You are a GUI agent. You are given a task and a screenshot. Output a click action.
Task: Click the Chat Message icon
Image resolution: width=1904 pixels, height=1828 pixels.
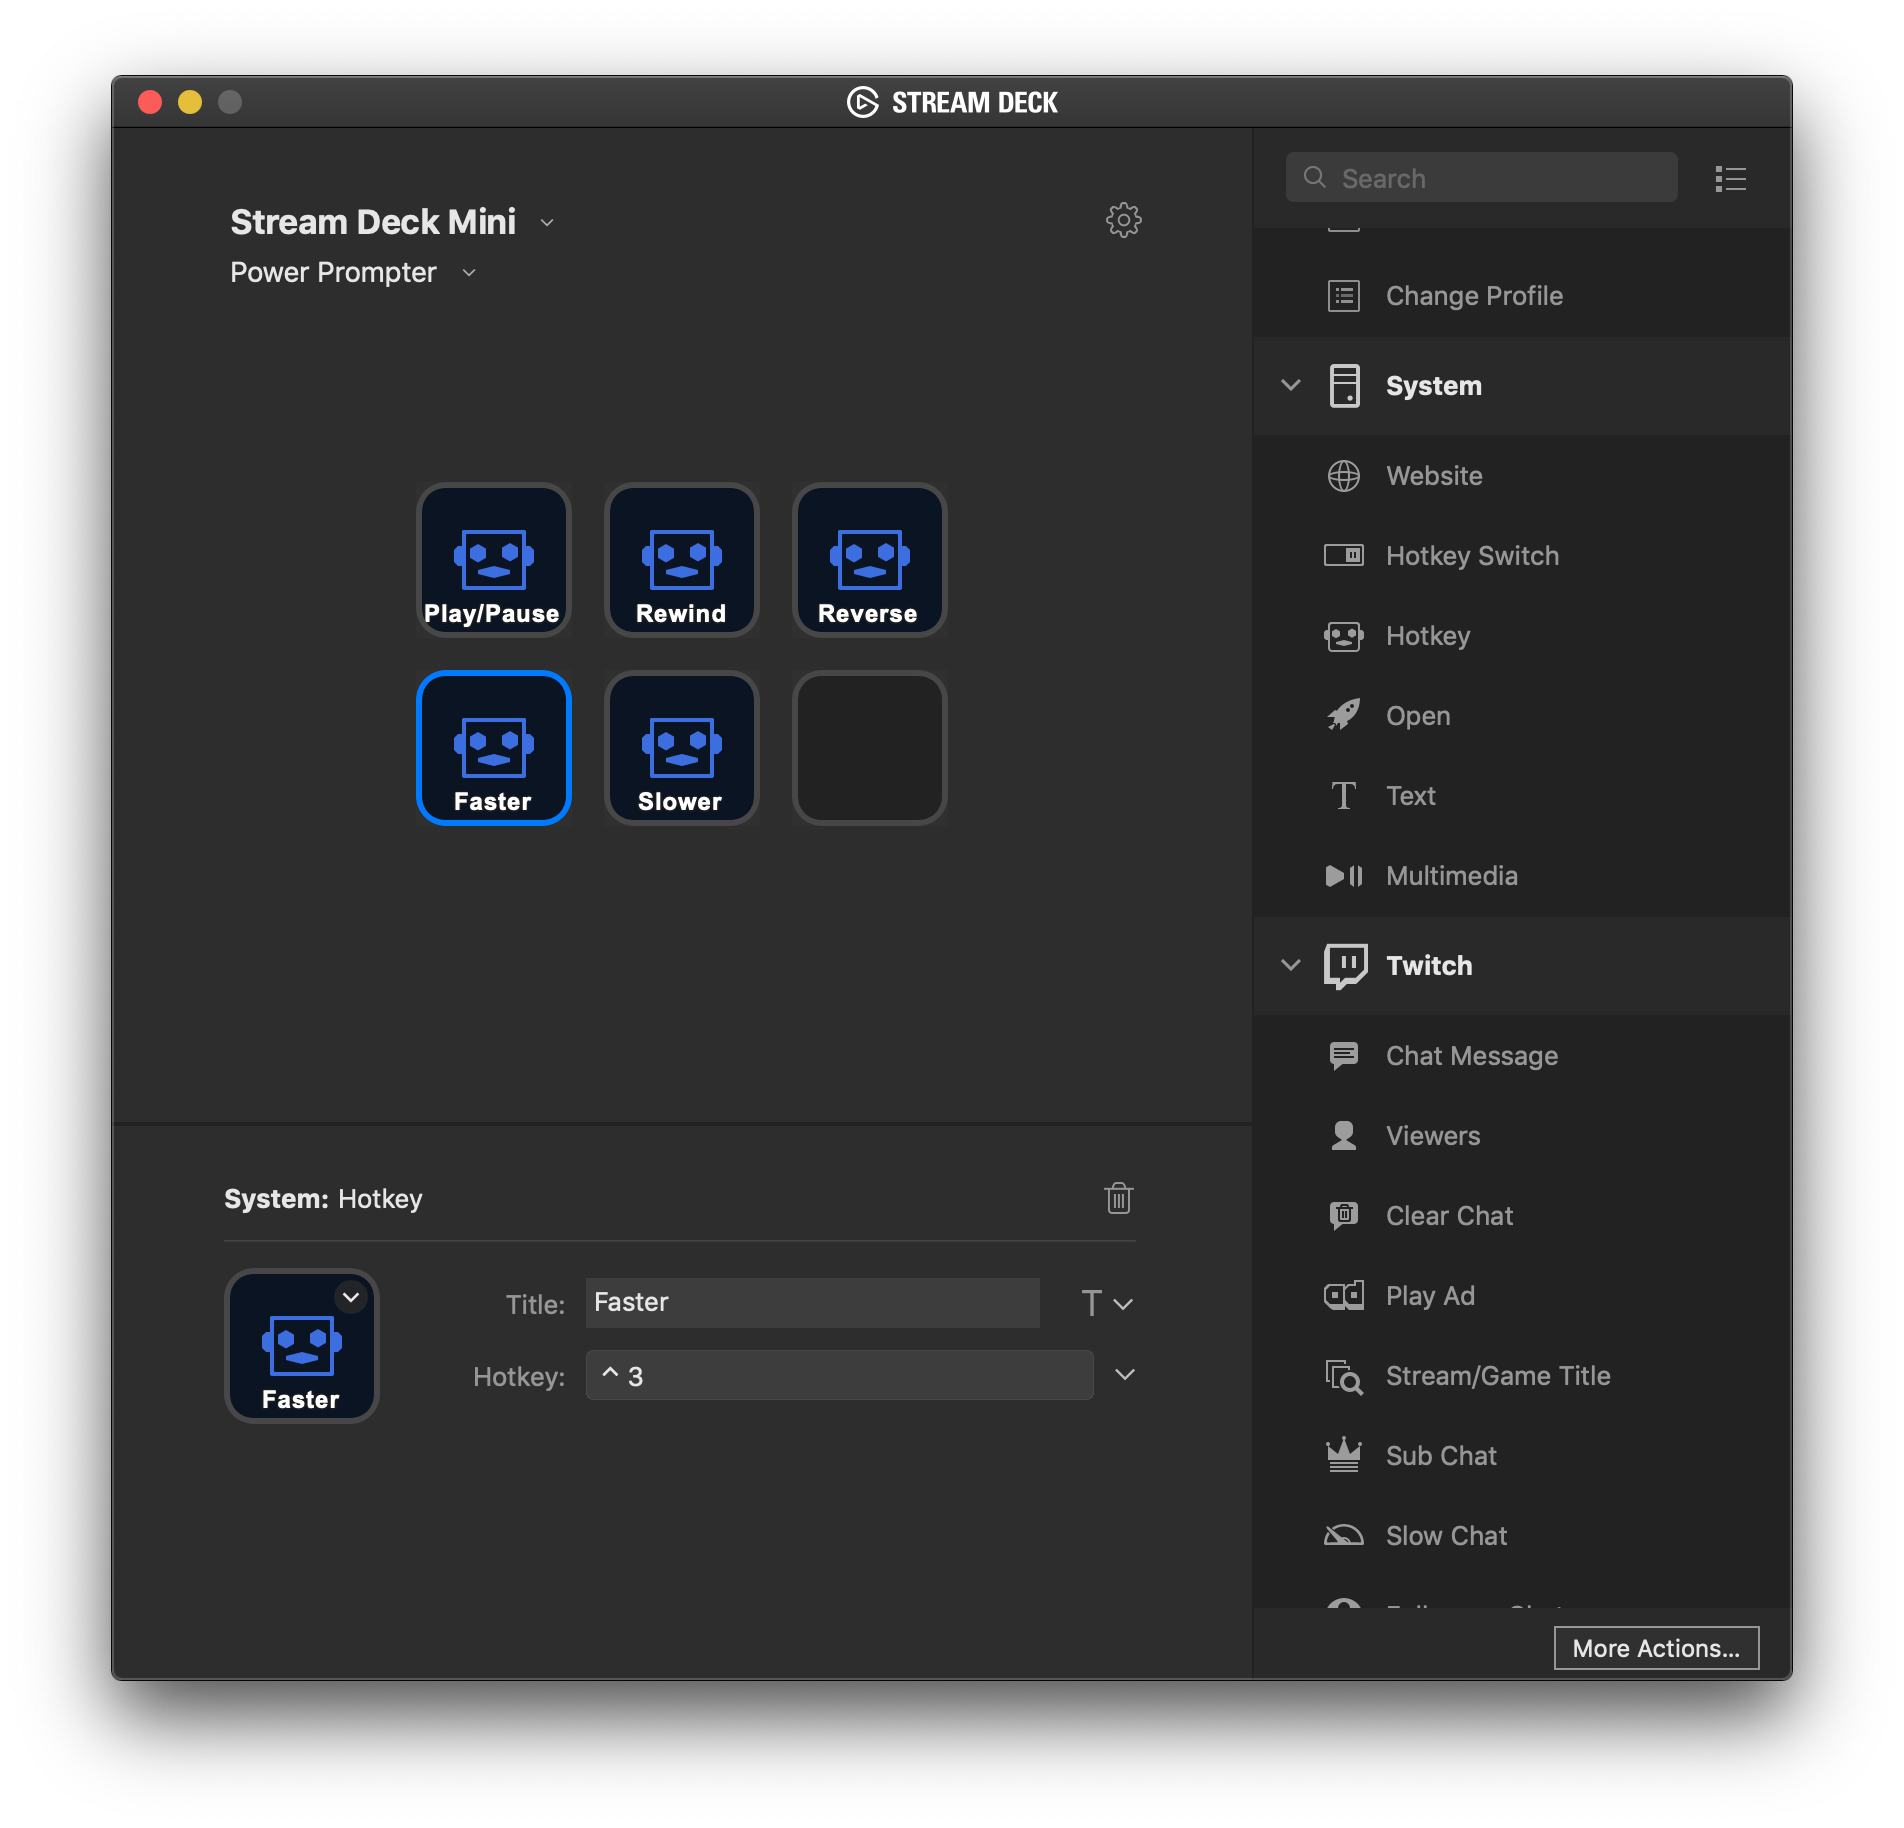[1343, 1056]
